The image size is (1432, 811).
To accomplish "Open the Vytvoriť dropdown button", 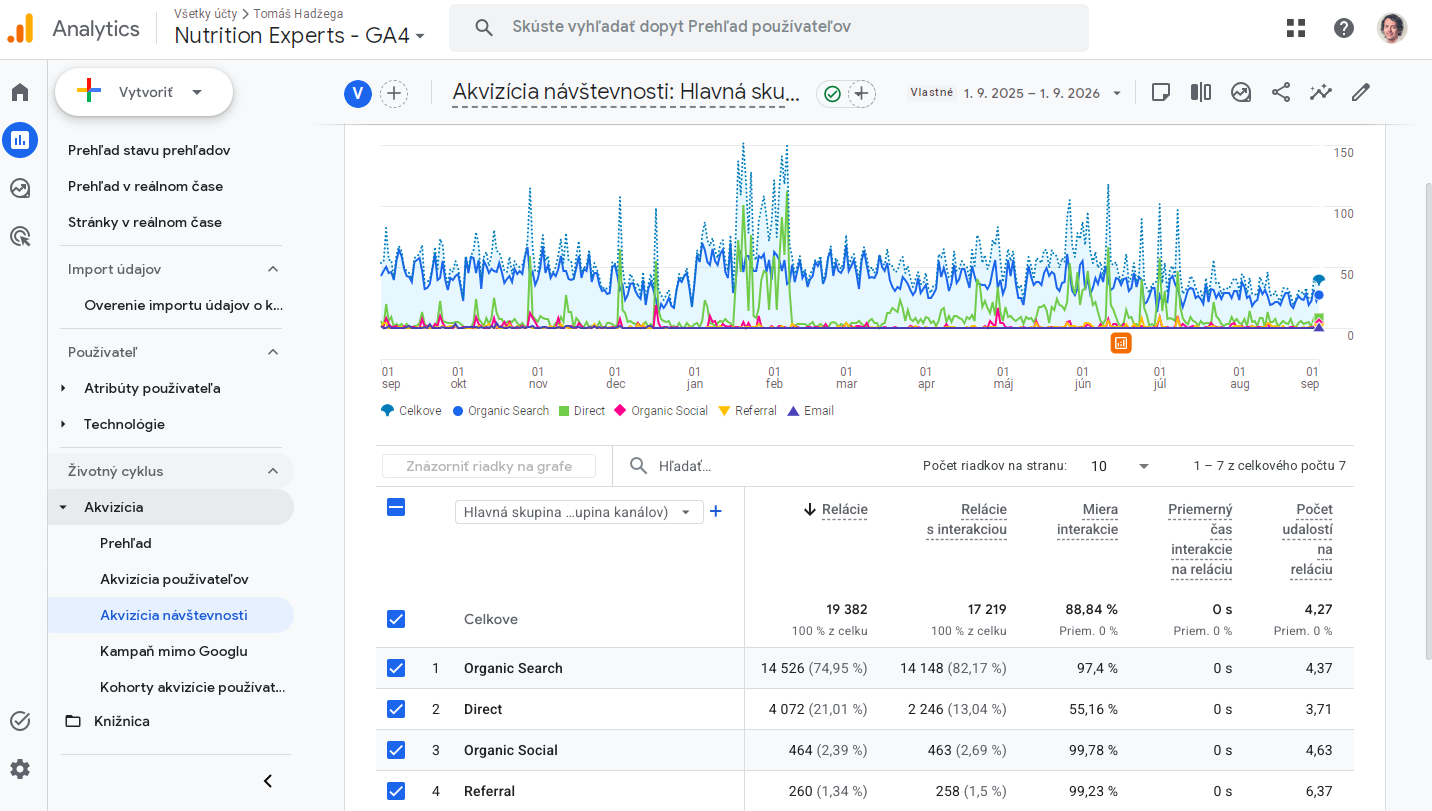I will 144,92.
